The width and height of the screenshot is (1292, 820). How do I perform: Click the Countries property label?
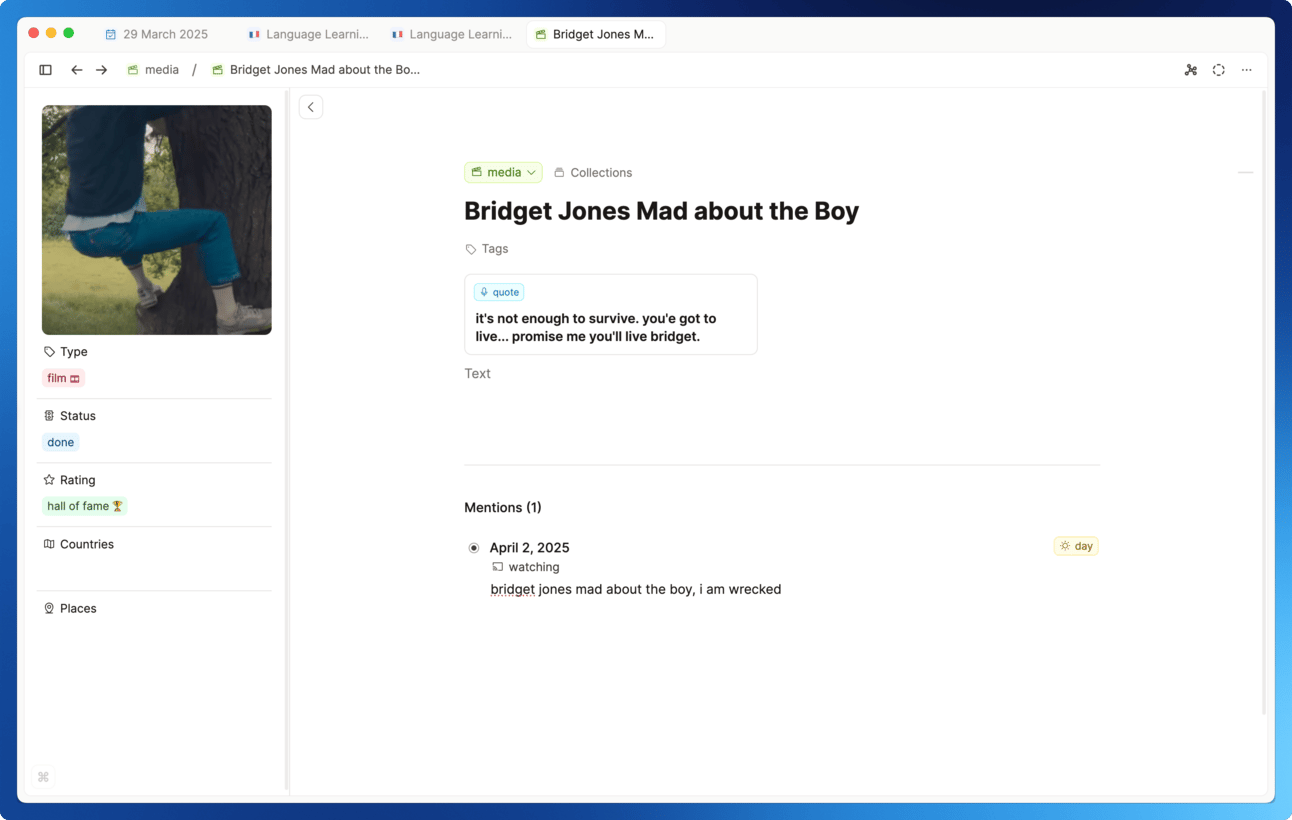[x=79, y=544]
